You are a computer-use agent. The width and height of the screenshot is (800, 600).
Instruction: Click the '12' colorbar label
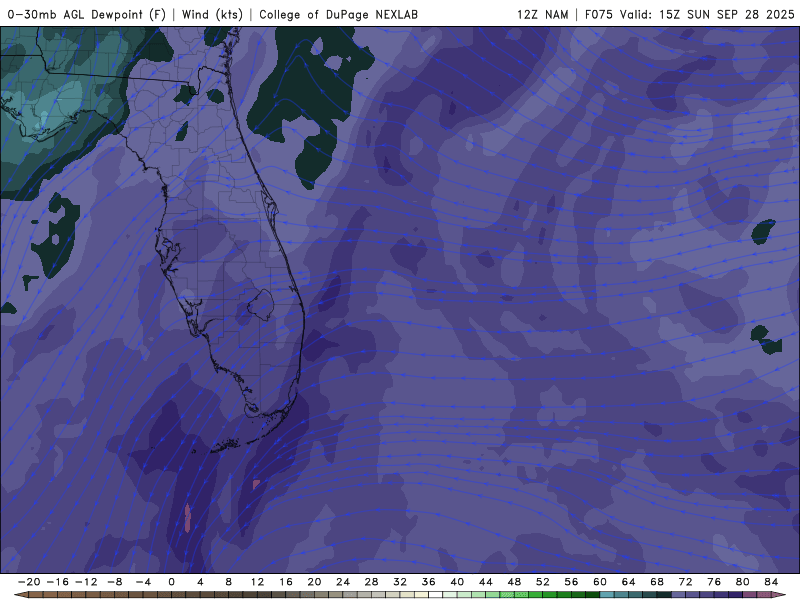(257, 582)
